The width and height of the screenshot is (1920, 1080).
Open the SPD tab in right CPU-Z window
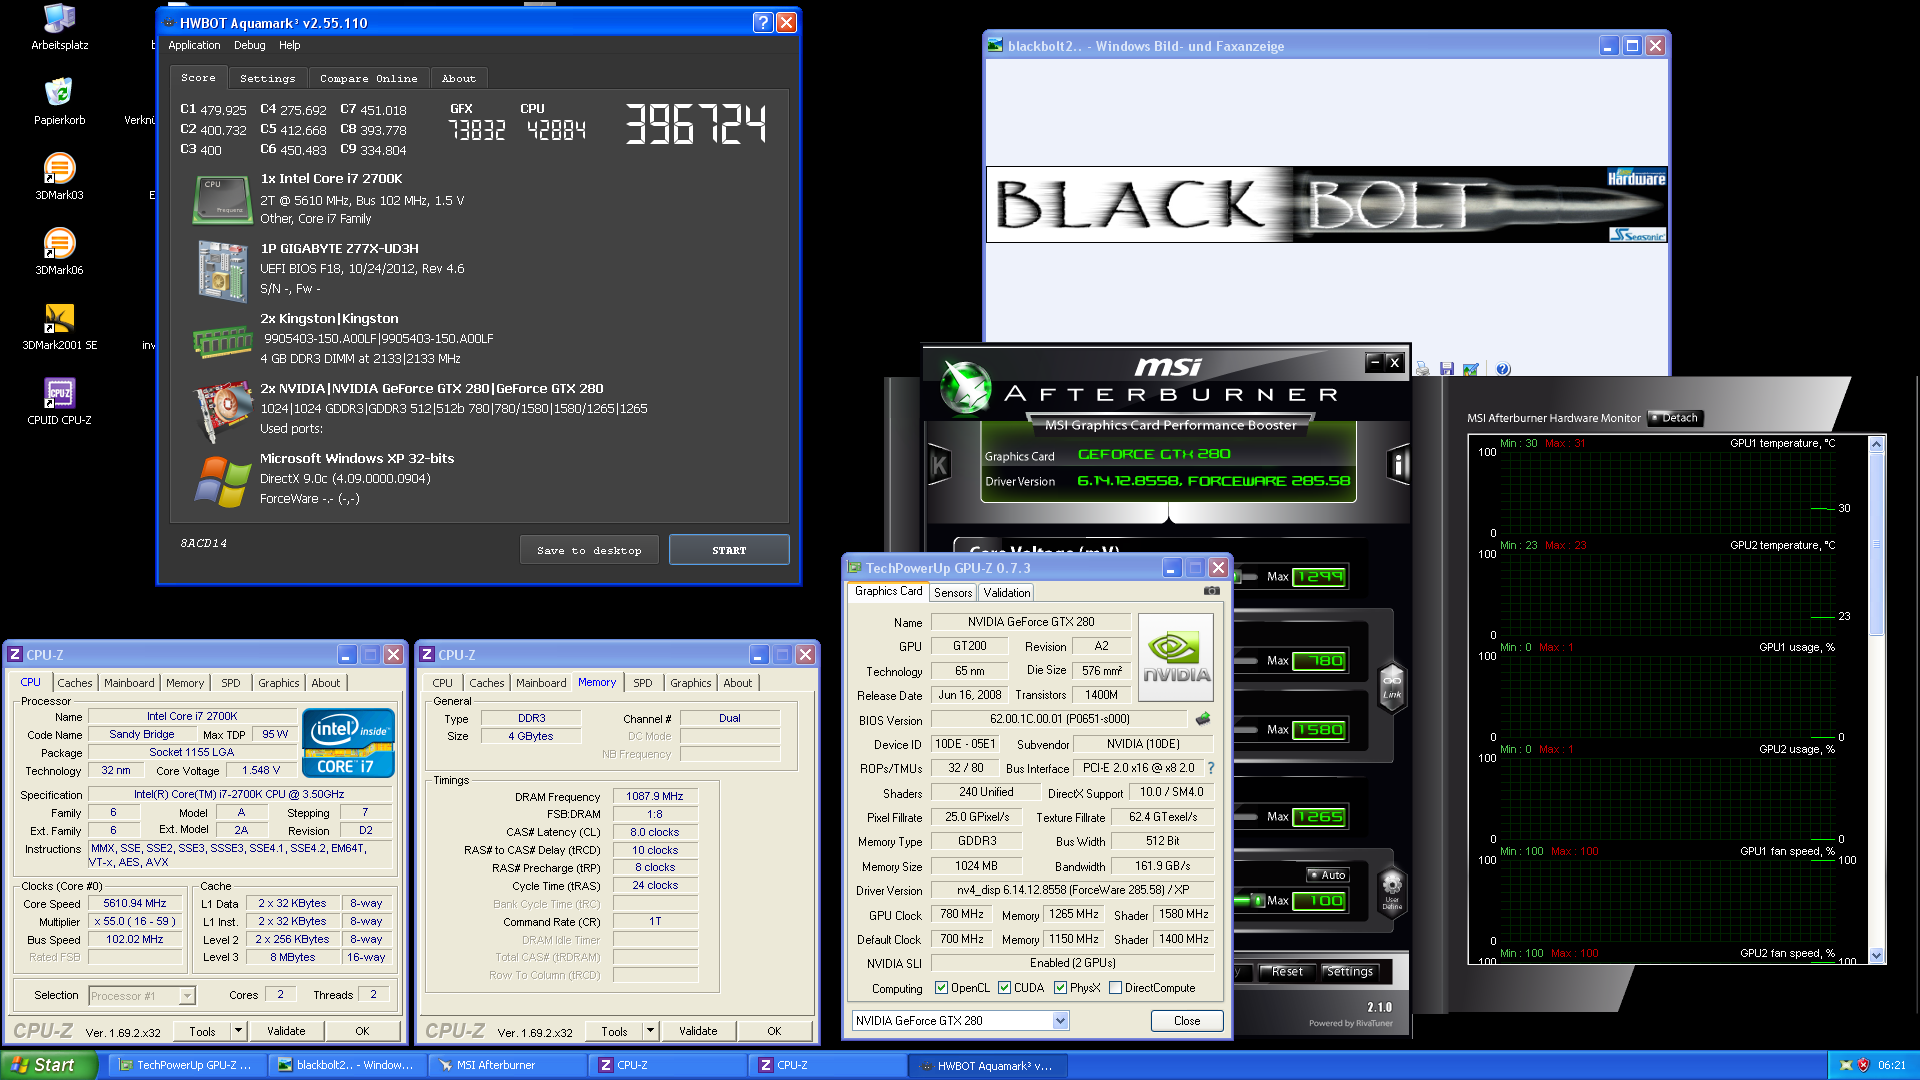click(643, 683)
